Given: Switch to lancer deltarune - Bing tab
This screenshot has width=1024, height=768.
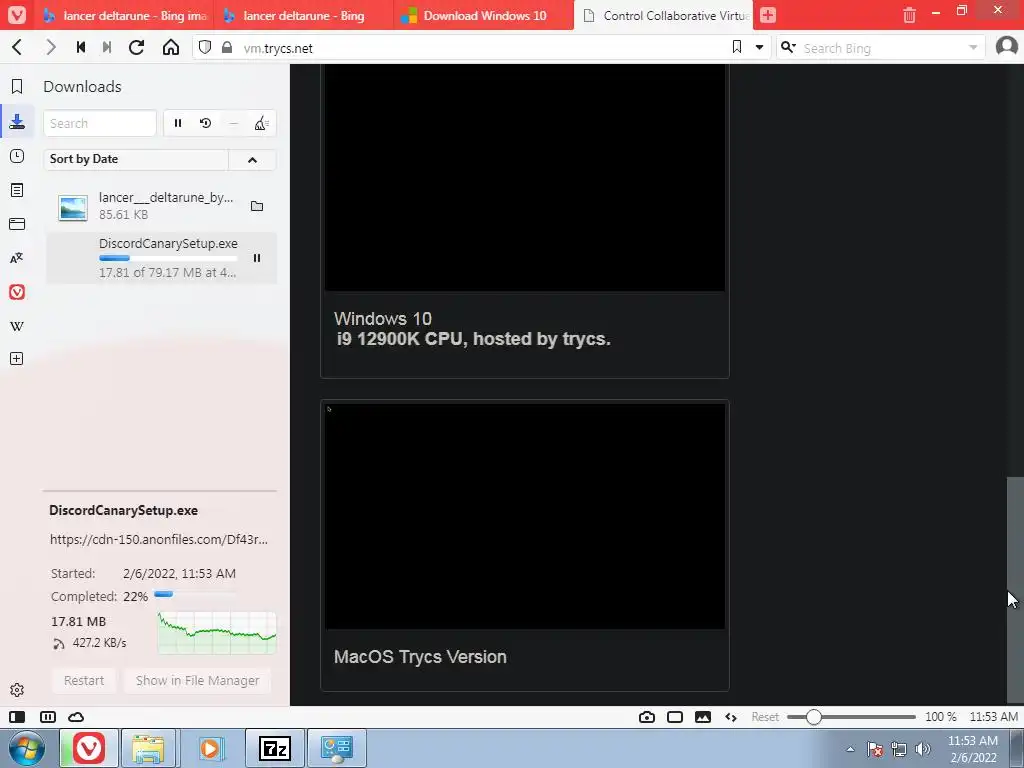Looking at the screenshot, I should [304, 16].
